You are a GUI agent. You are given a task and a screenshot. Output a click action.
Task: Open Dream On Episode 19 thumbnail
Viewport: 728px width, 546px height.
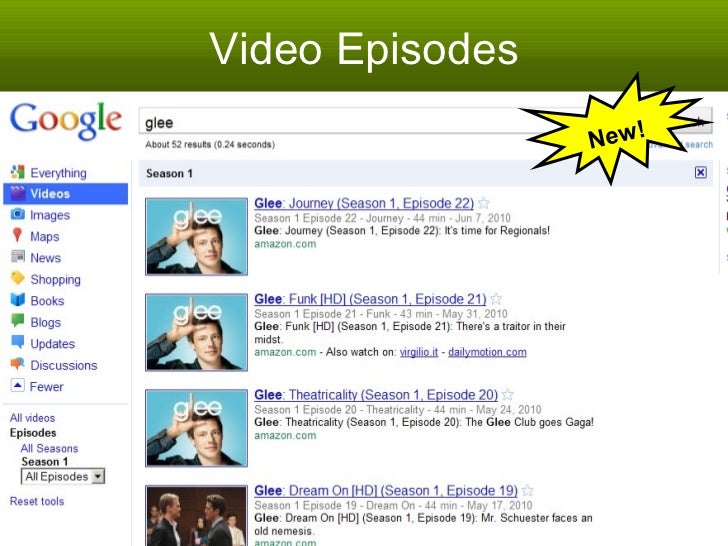click(196, 515)
